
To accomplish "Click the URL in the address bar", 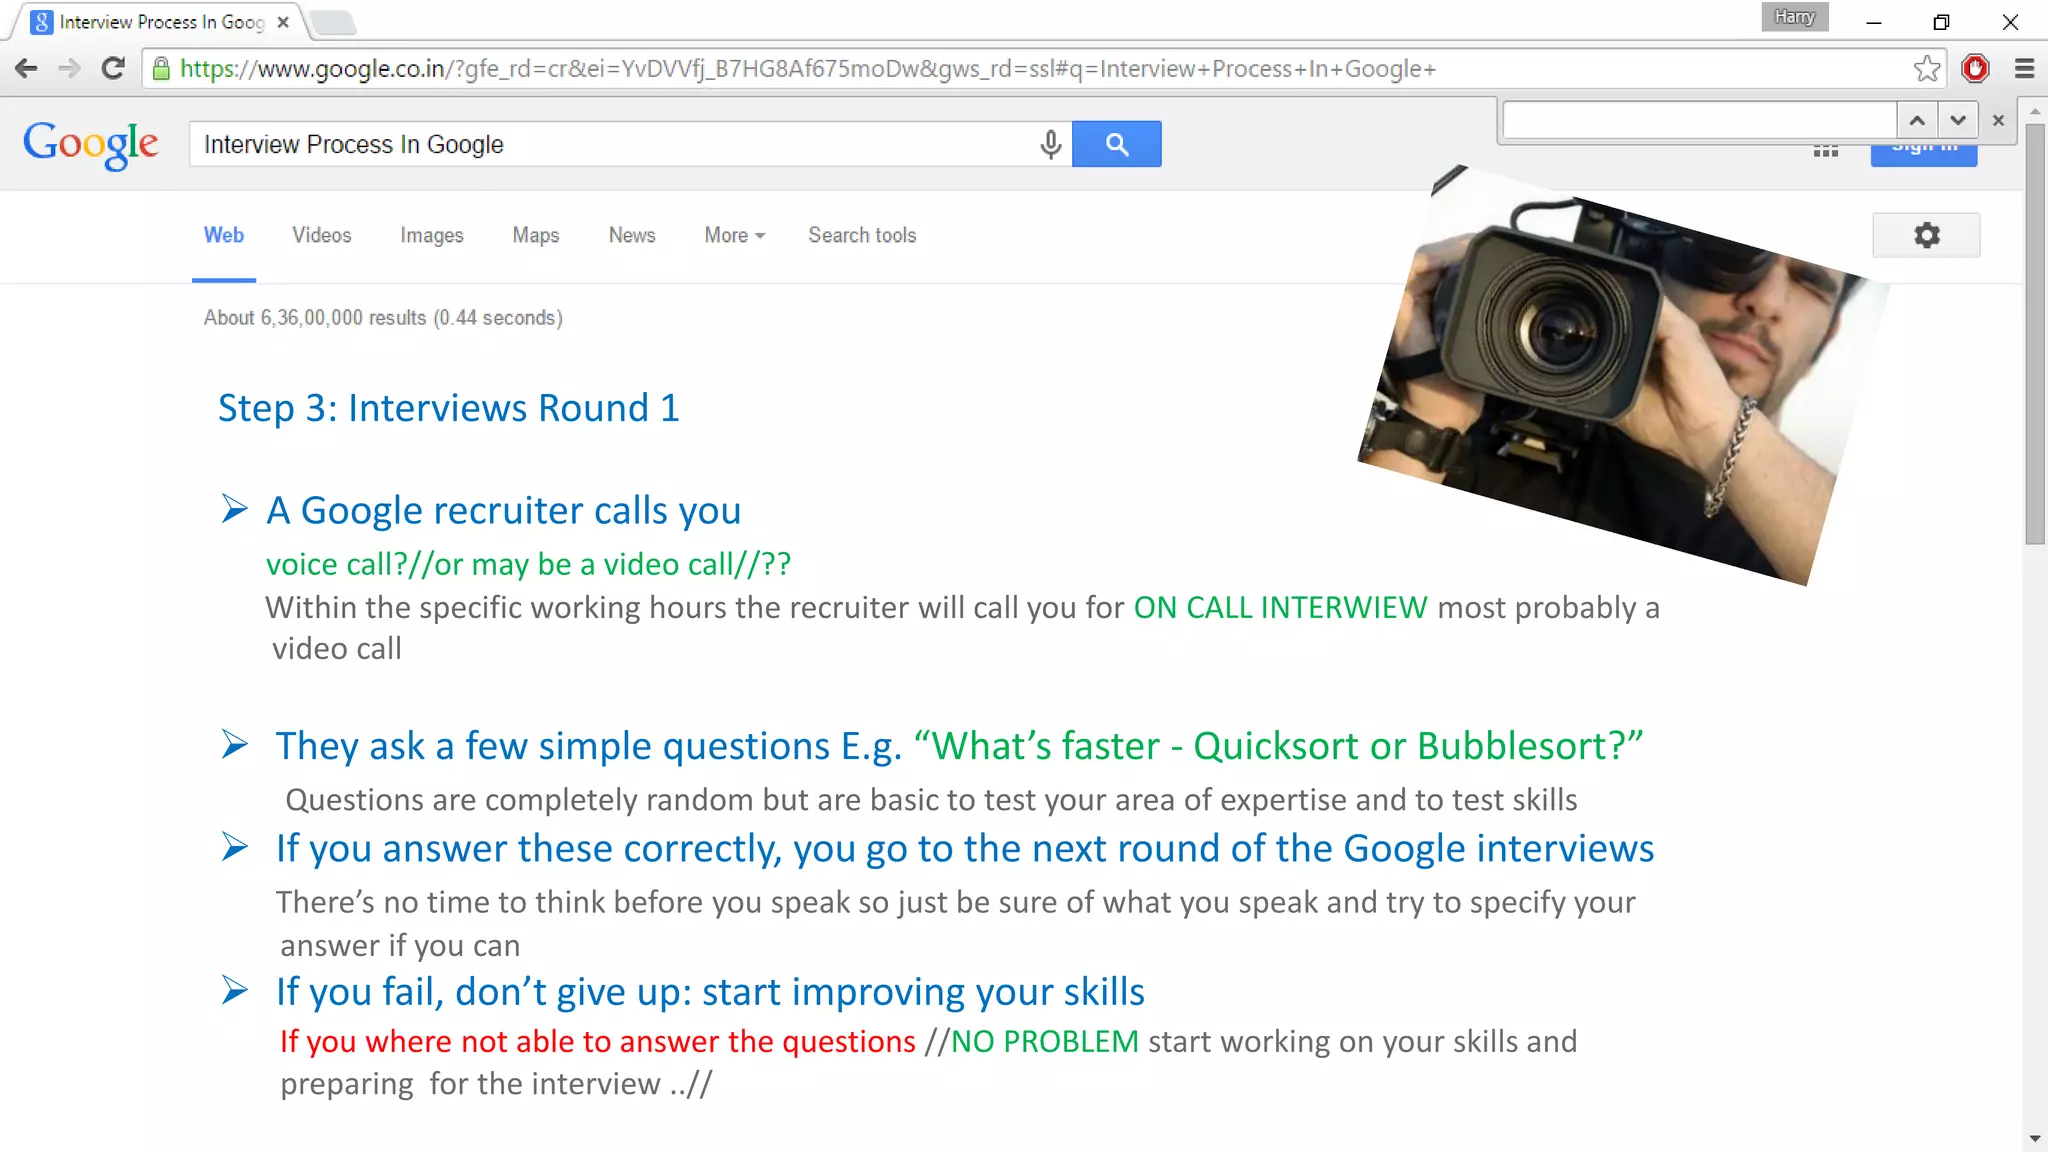I will pos(808,68).
